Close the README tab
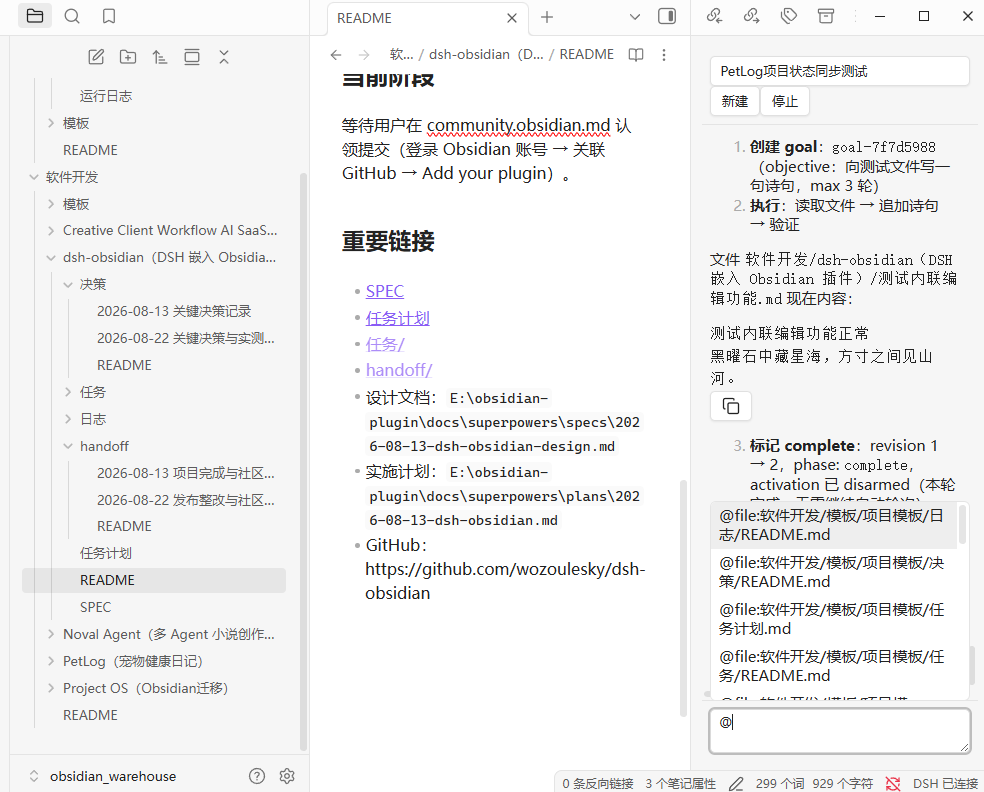The height and width of the screenshot is (792, 984). coord(512,18)
